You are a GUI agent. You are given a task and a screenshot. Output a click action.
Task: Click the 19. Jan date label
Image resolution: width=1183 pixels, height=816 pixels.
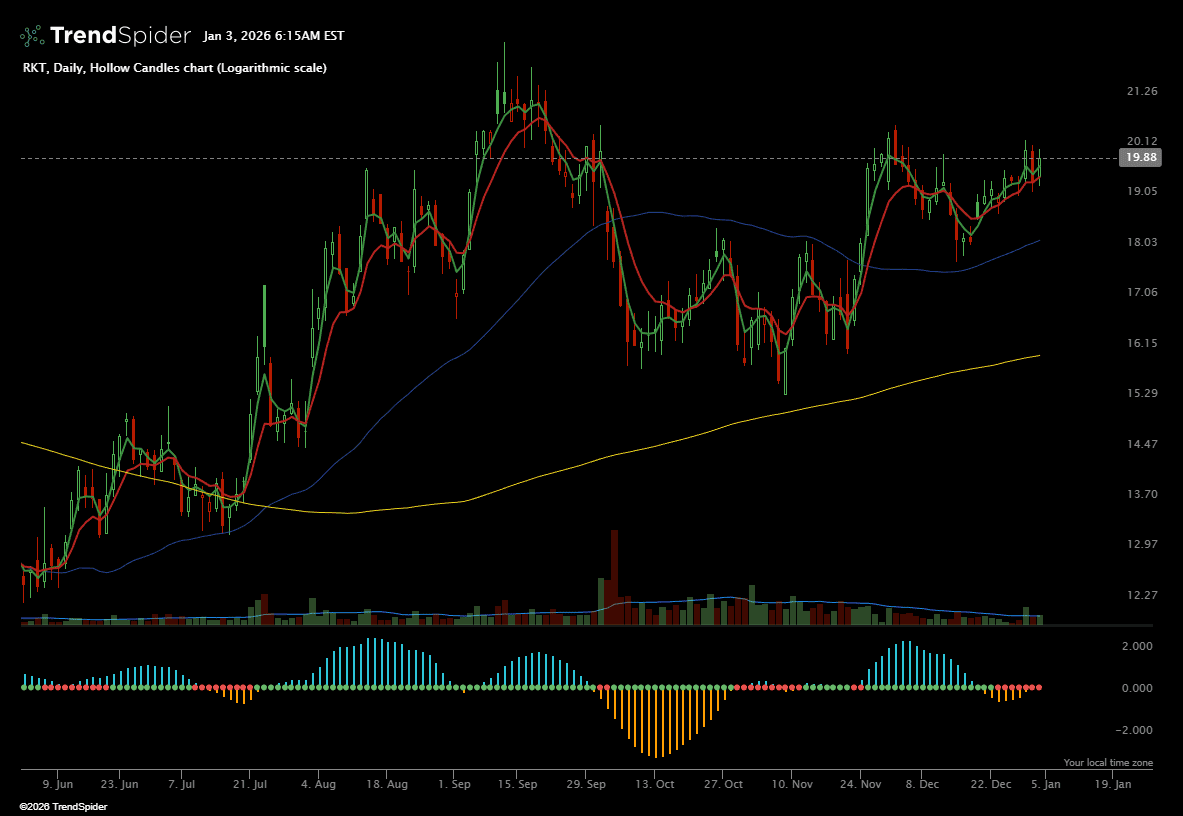(x=1115, y=785)
